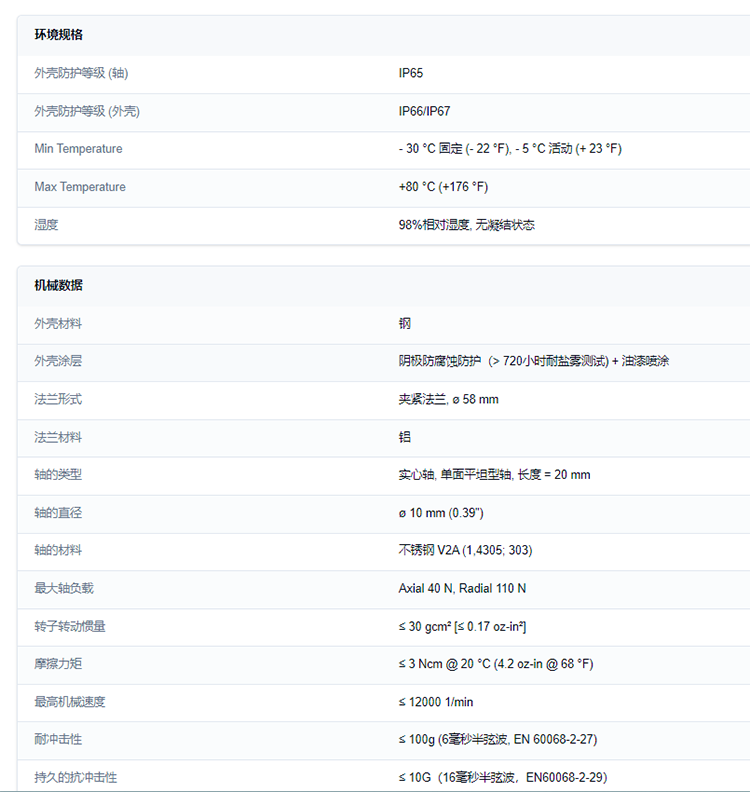Viewport: 750px width, 792px height.
Task: Select the 铝 flange material value
Action: click(405, 437)
